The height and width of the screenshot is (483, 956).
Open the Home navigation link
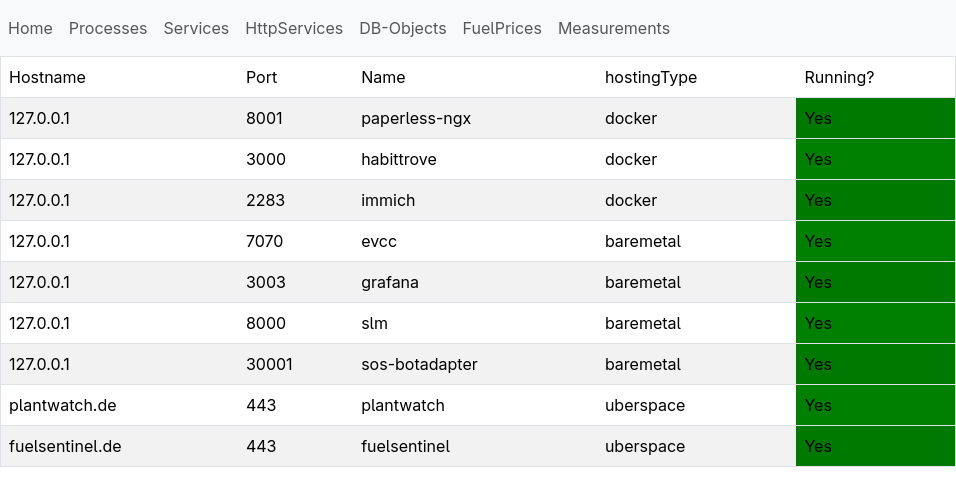pos(30,29)
